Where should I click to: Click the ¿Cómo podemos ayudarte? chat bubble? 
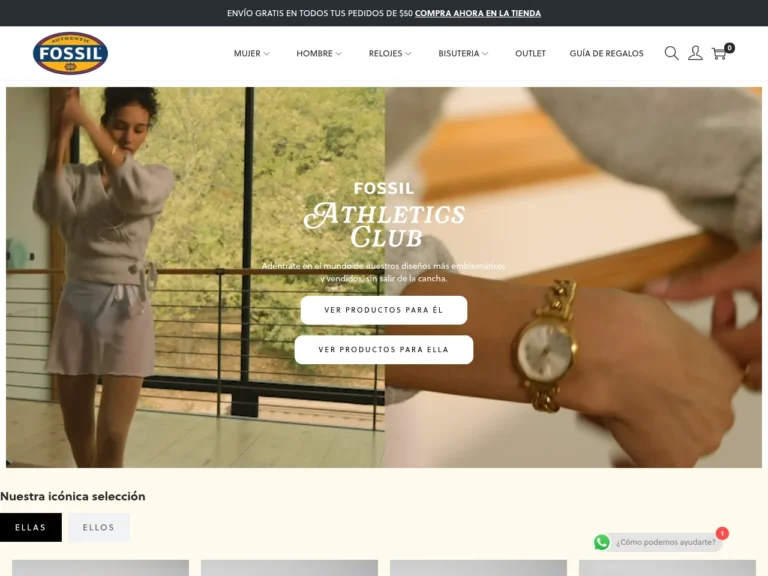[665, 542]
